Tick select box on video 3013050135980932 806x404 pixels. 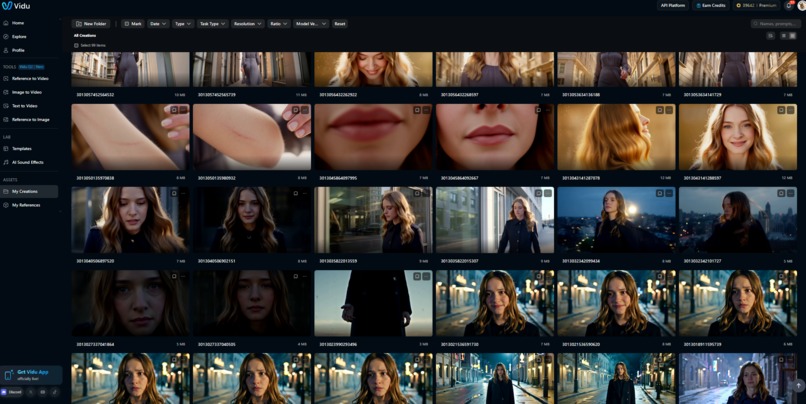pos(296,110)
